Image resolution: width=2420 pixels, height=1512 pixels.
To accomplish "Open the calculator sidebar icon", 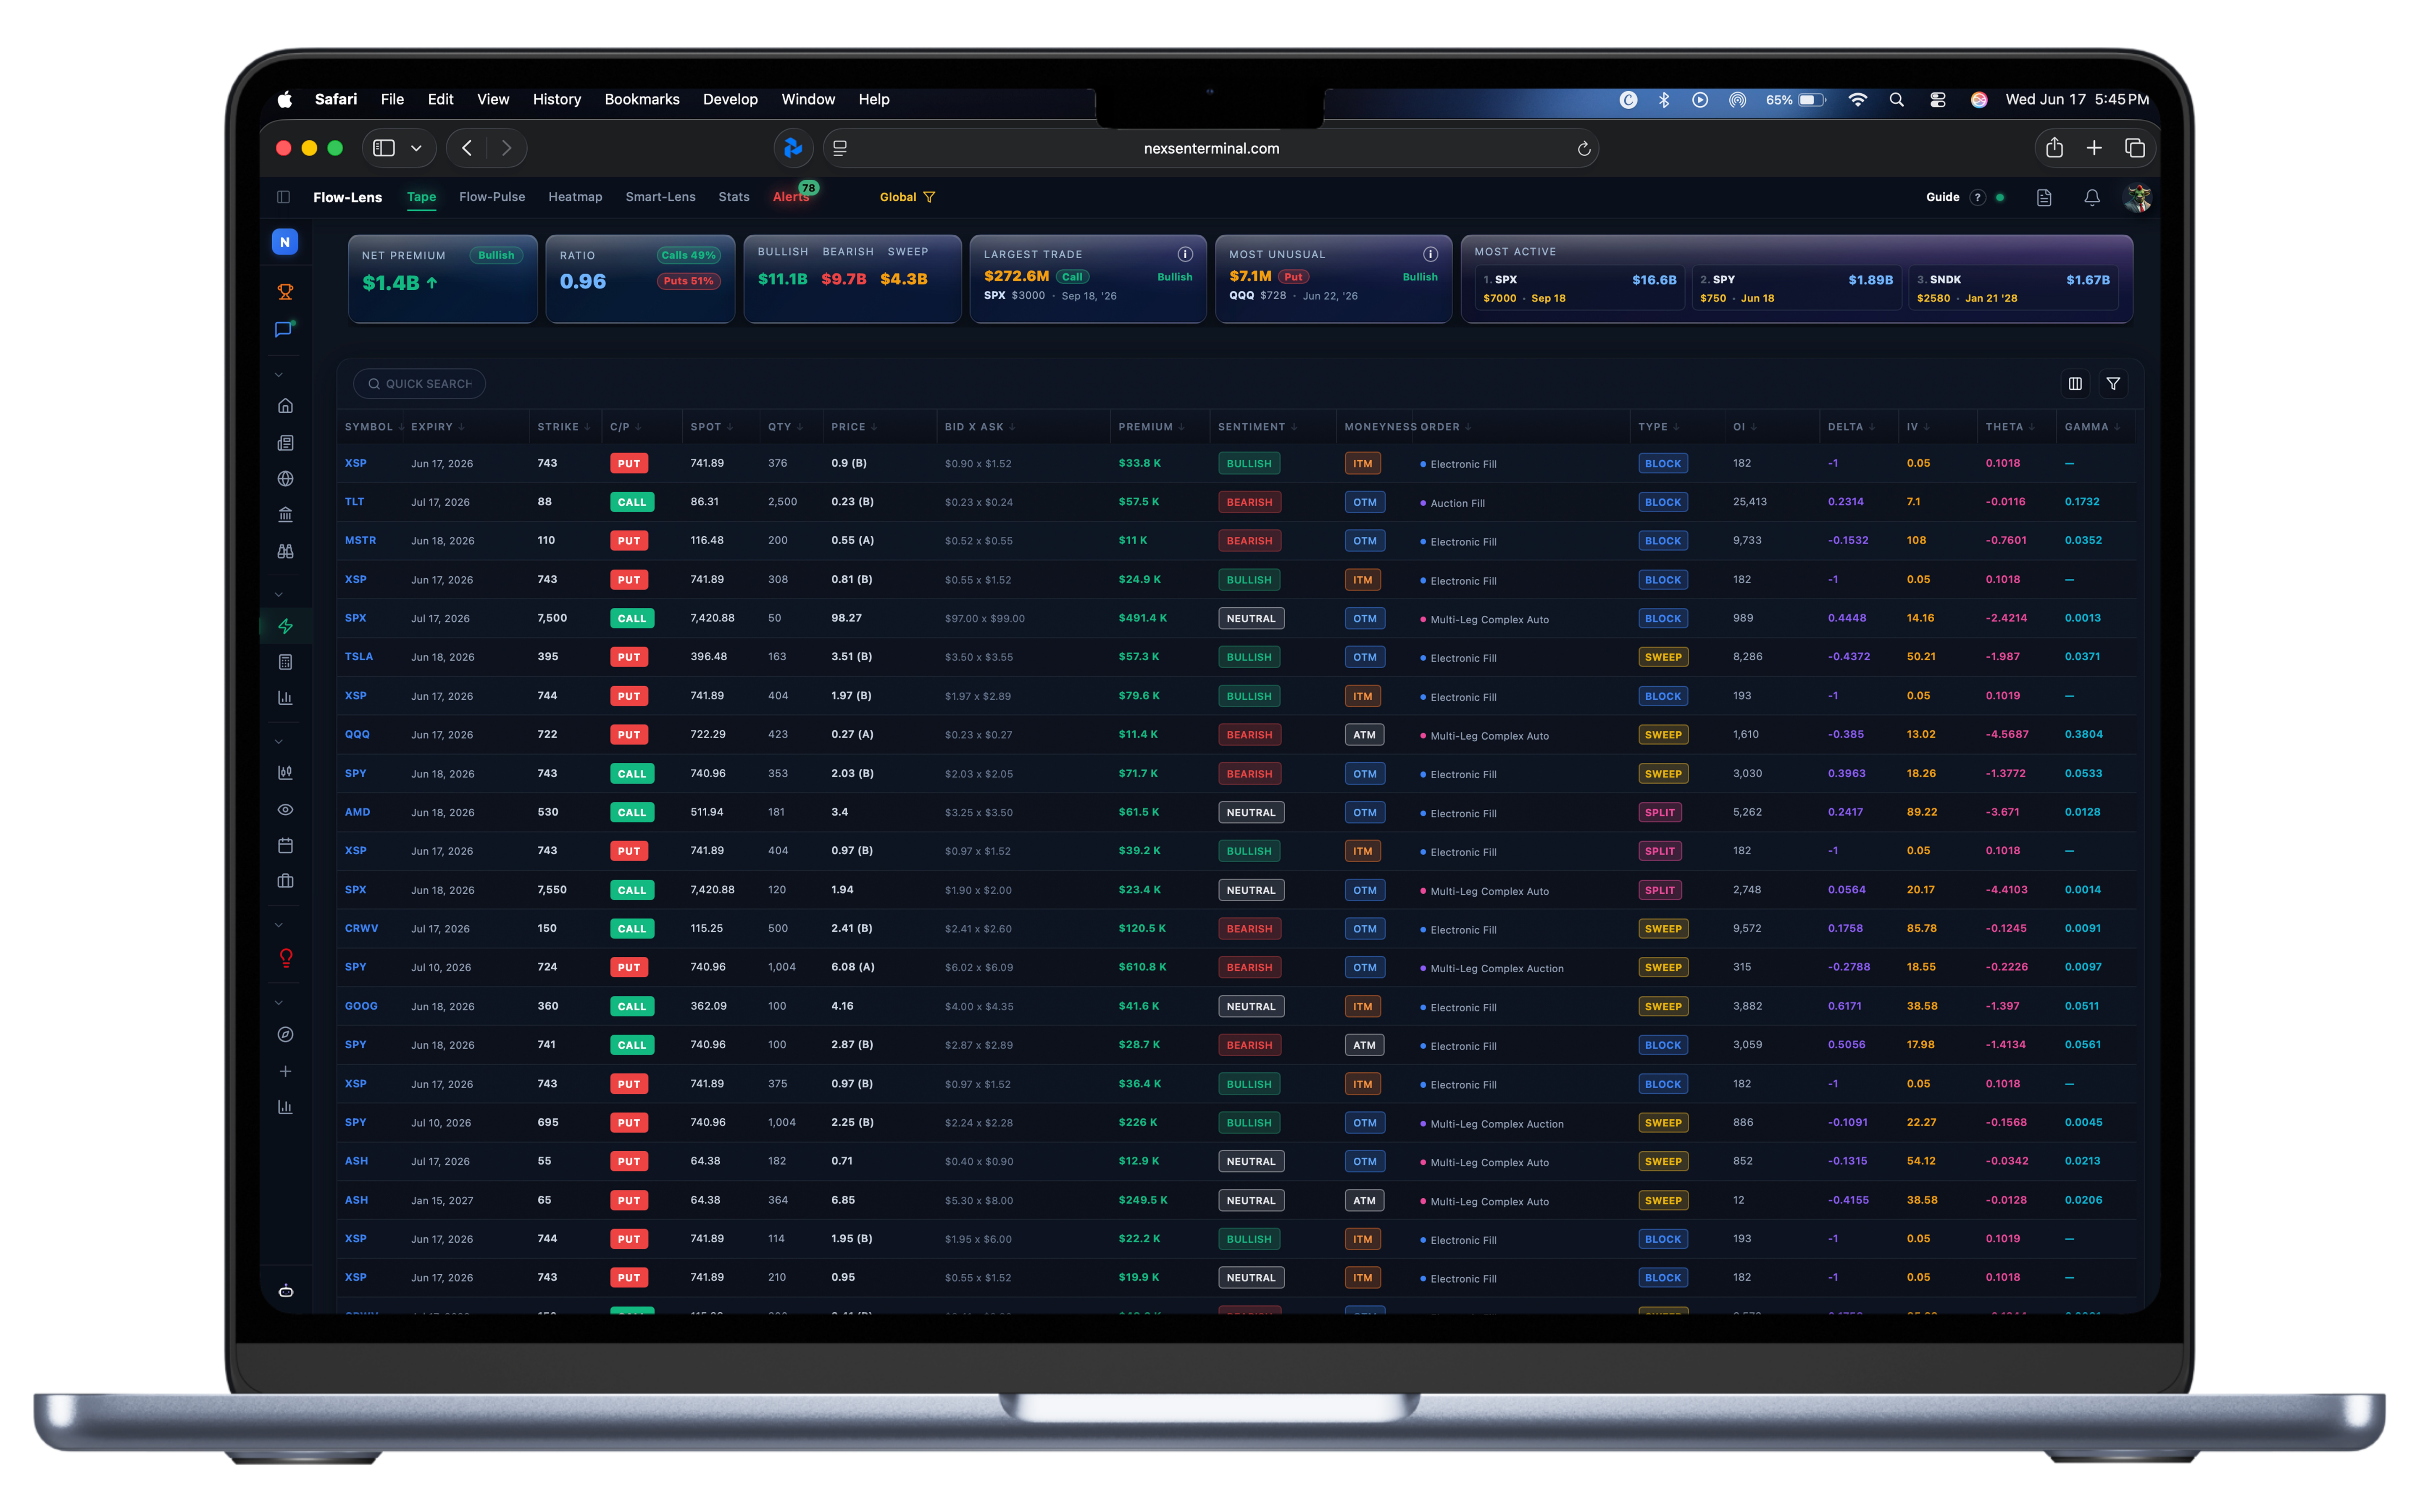I will (x=285, y=662).
